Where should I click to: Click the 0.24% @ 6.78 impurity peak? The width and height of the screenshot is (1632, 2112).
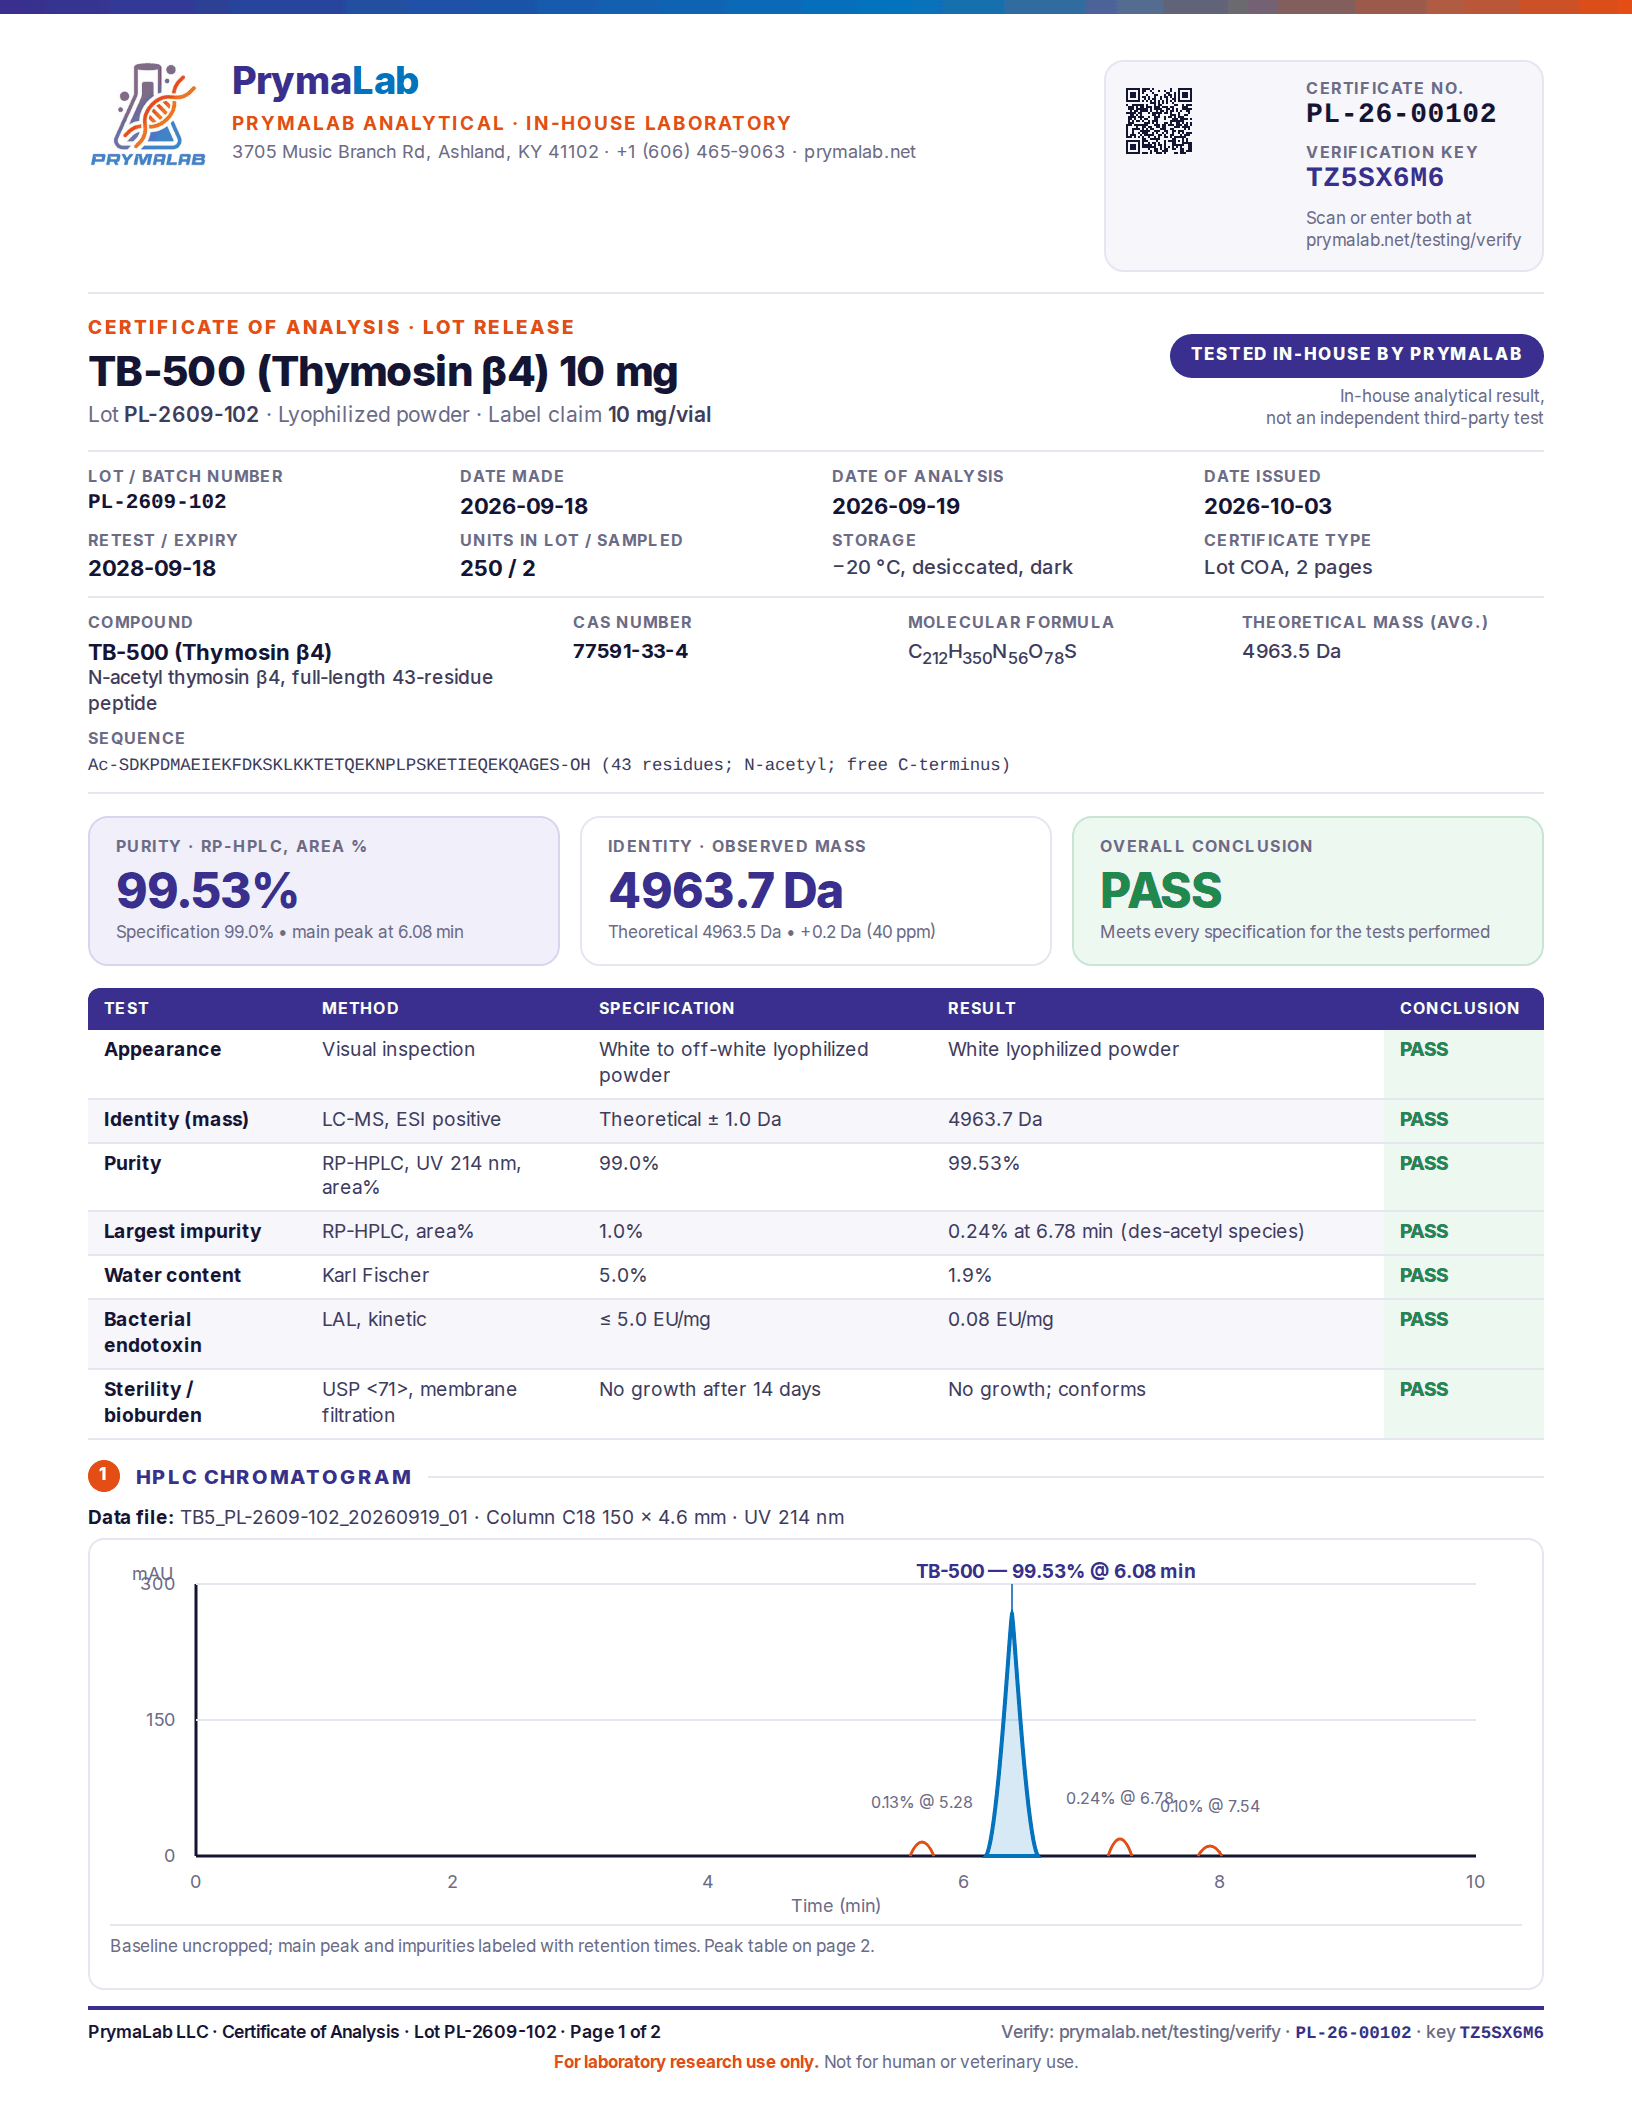tap(1120, 1847)
